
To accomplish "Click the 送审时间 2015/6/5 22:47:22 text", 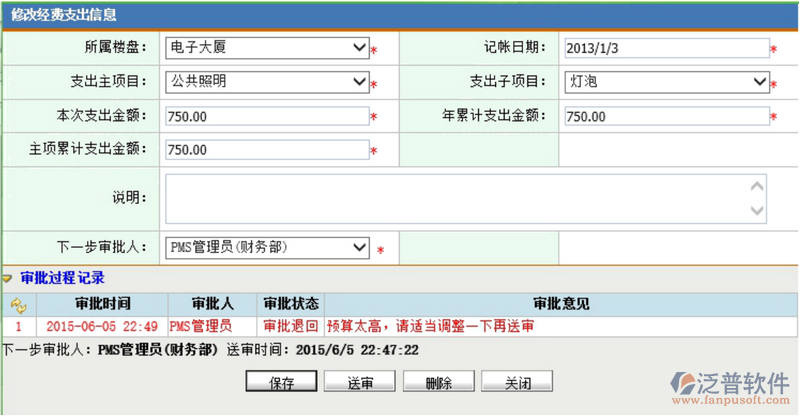I will [x=322, y=350].
